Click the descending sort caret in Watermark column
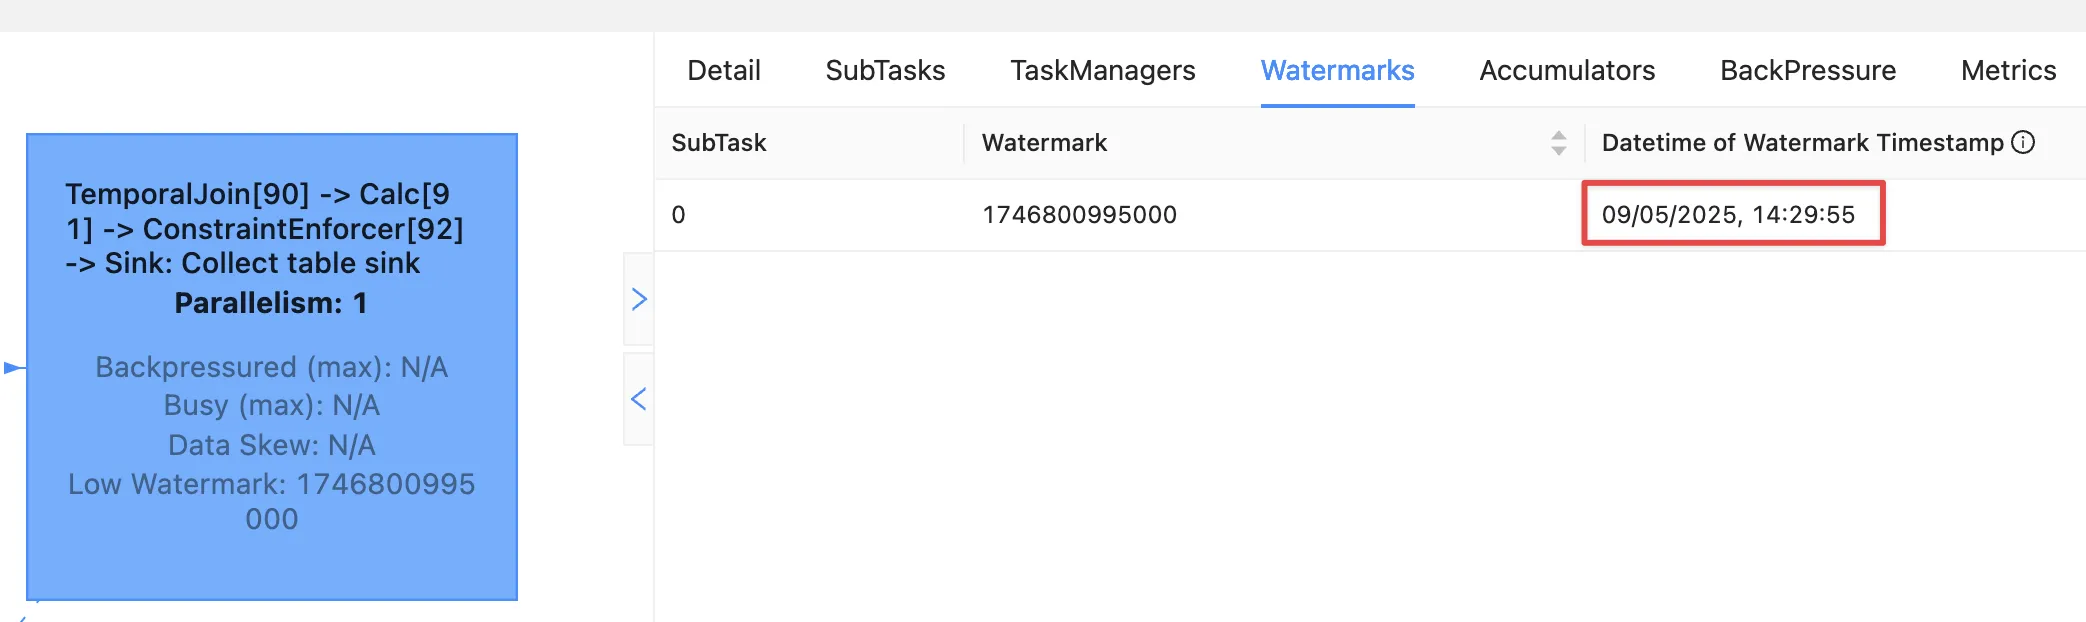This screenshot has width=2086, height=622. coord(1558,151)
